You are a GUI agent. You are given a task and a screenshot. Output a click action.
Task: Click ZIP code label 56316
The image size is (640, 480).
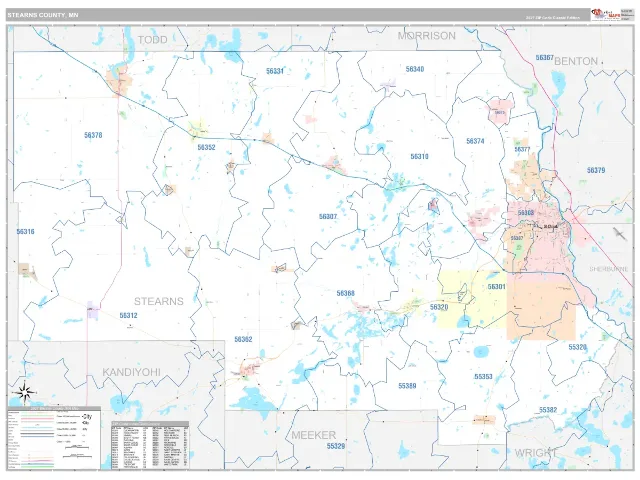(25, 232)
